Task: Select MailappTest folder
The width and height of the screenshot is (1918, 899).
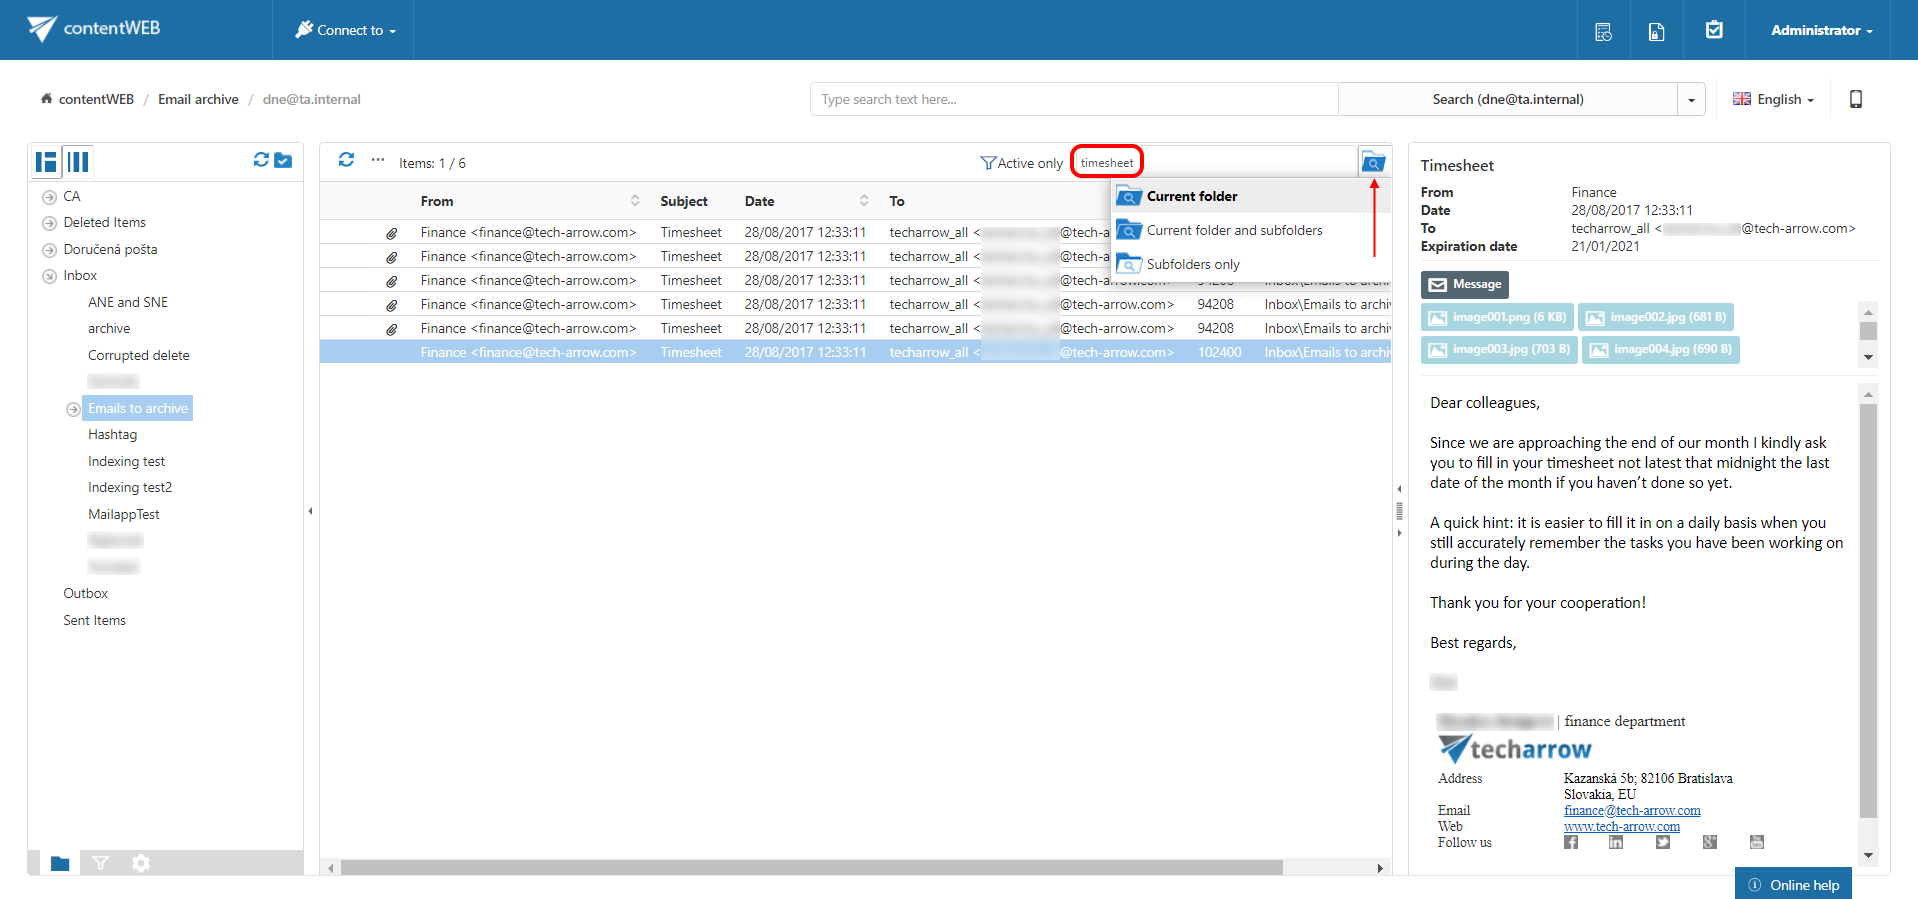Action: click(x=124, y=514)
